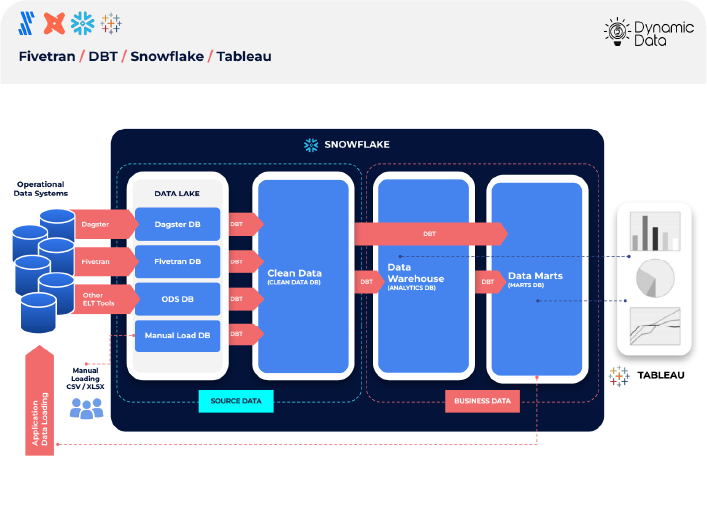Select the bar chart icon in the Tableau panel

654,231
